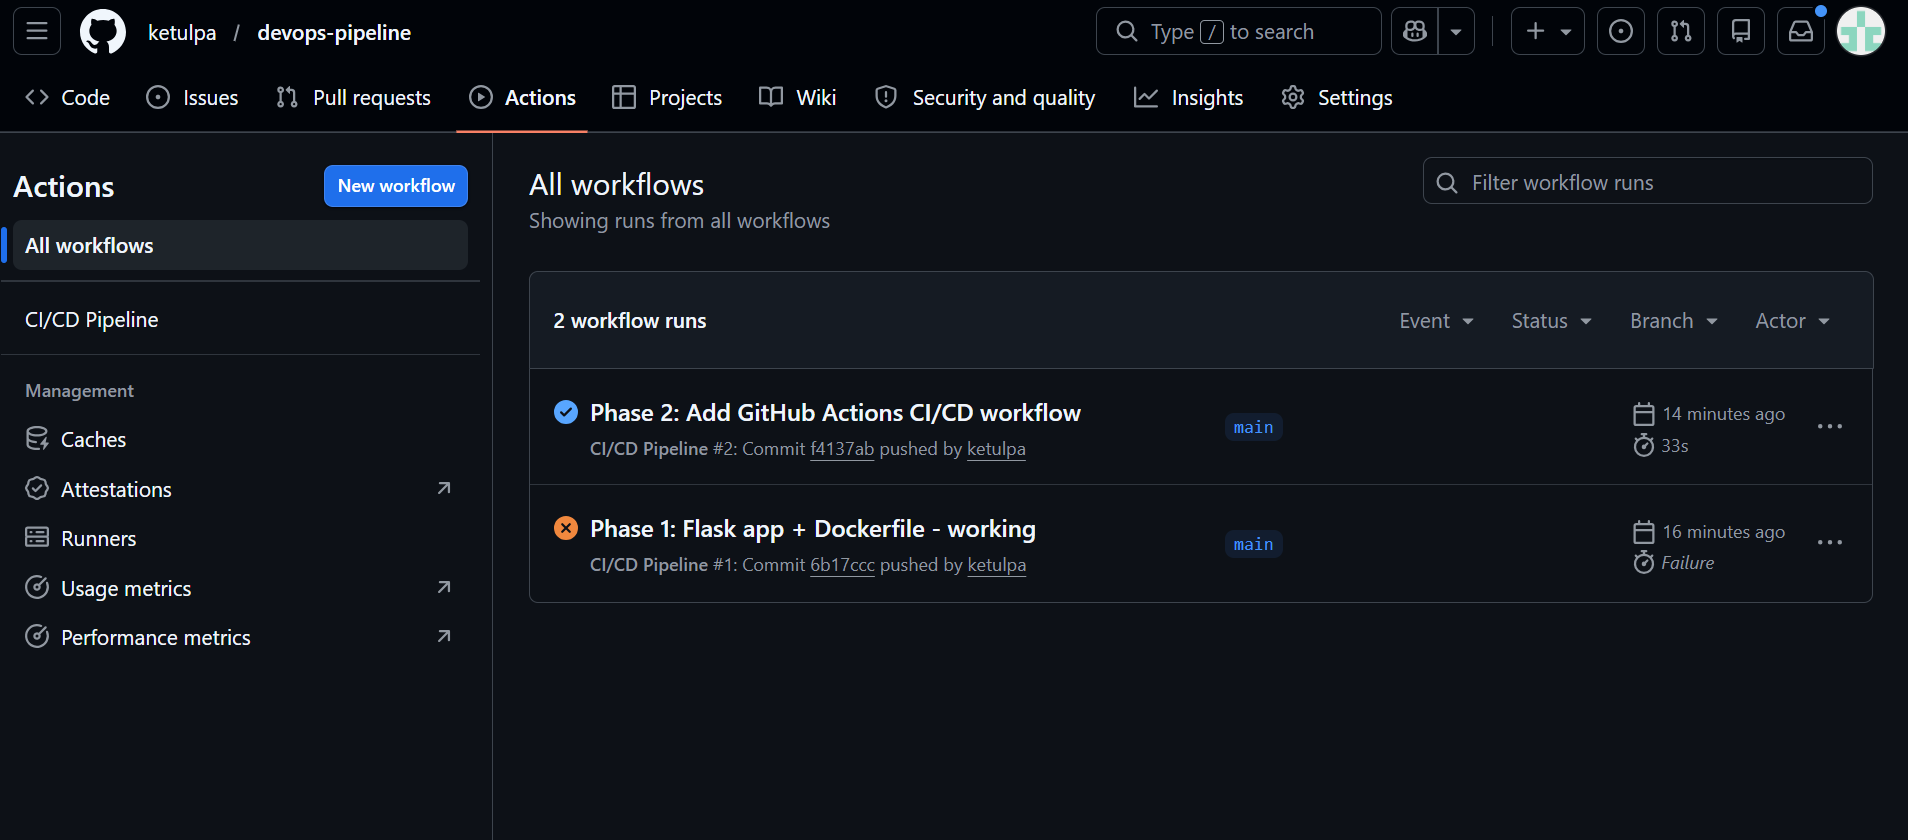Viewport: 1908px width, 840px height.
Task: Click Usage metrics external arrow icon
Action: pyautogui.click(x=444, y=587)
